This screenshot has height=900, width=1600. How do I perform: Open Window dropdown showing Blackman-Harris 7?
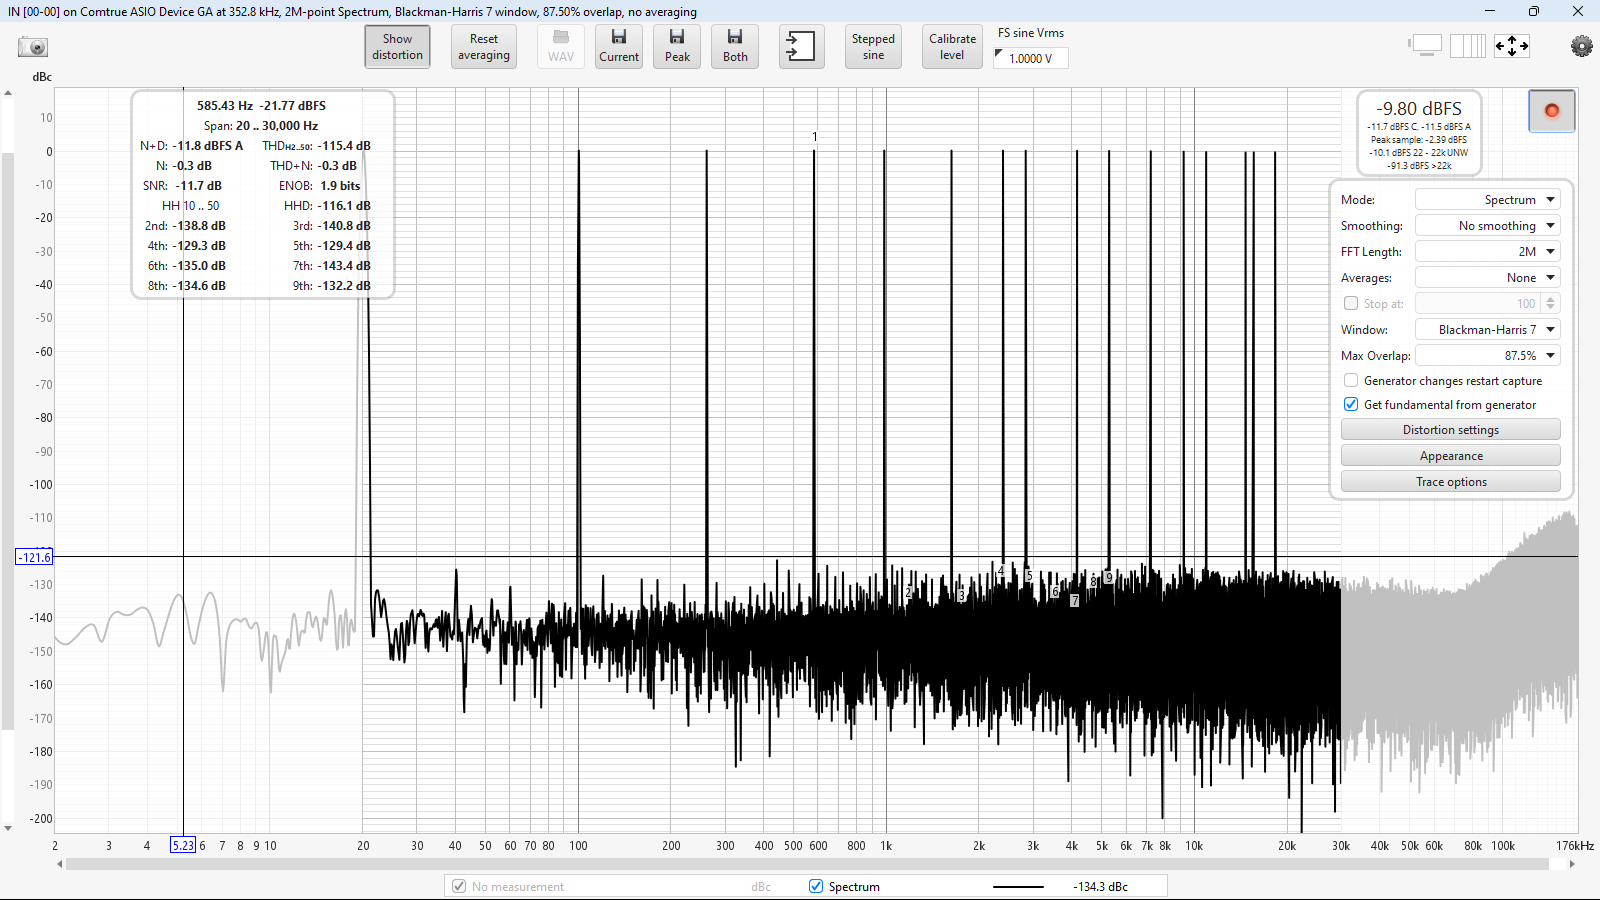[1487, 330]
